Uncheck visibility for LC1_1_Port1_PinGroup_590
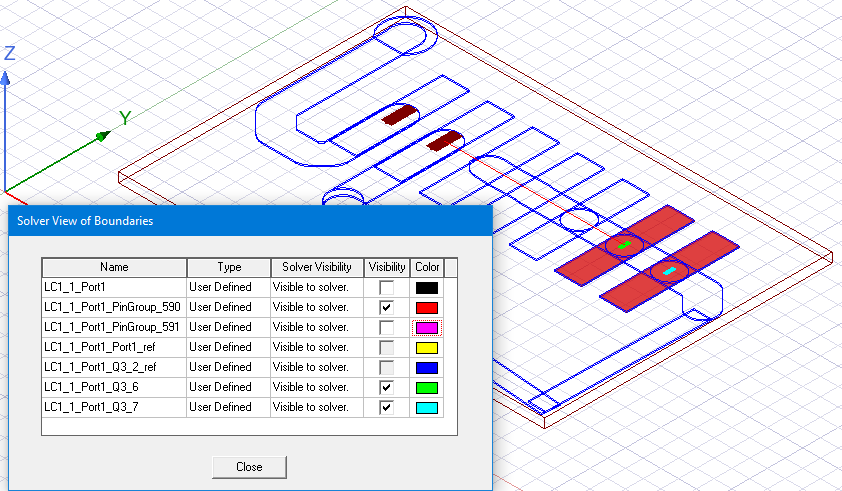This screenshot has width=842, height=491. tap(386, 307)
